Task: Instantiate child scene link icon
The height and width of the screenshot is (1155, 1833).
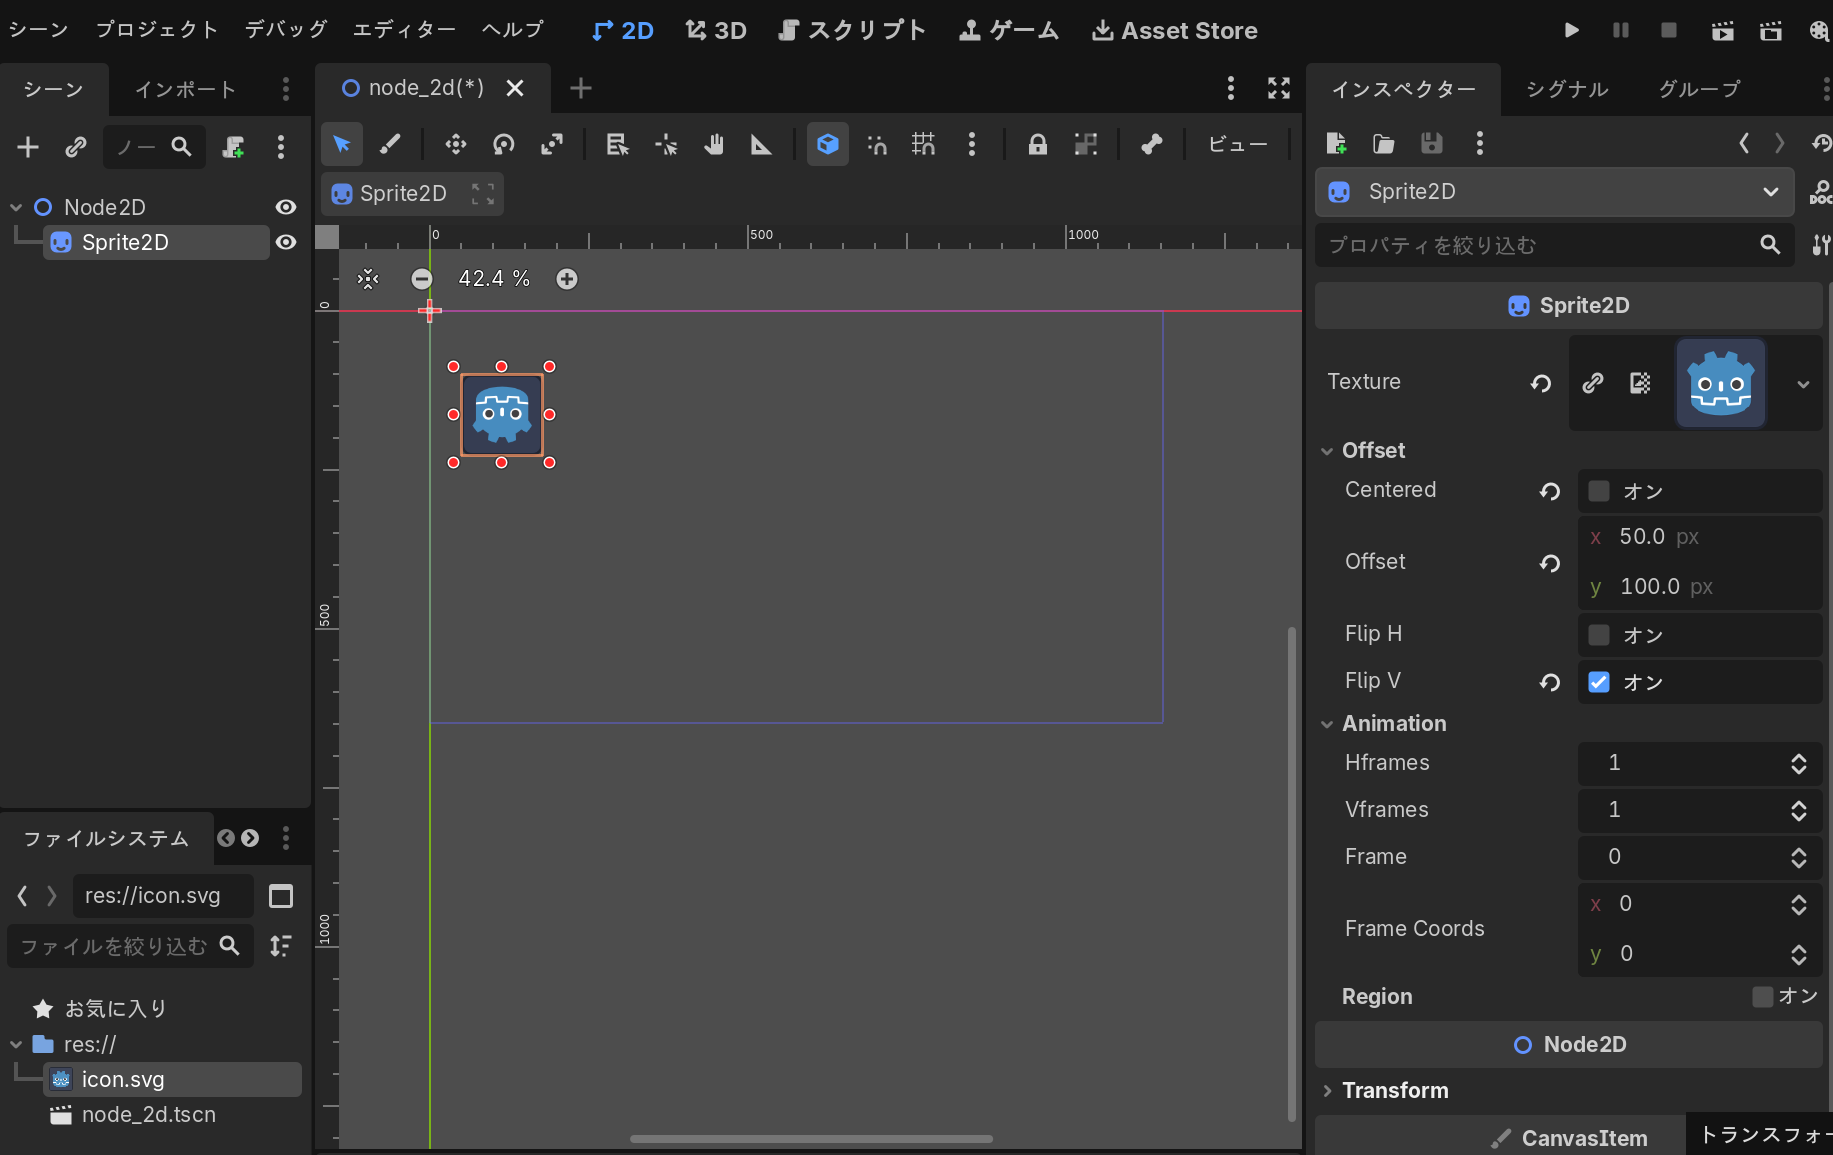Action: 76,147
